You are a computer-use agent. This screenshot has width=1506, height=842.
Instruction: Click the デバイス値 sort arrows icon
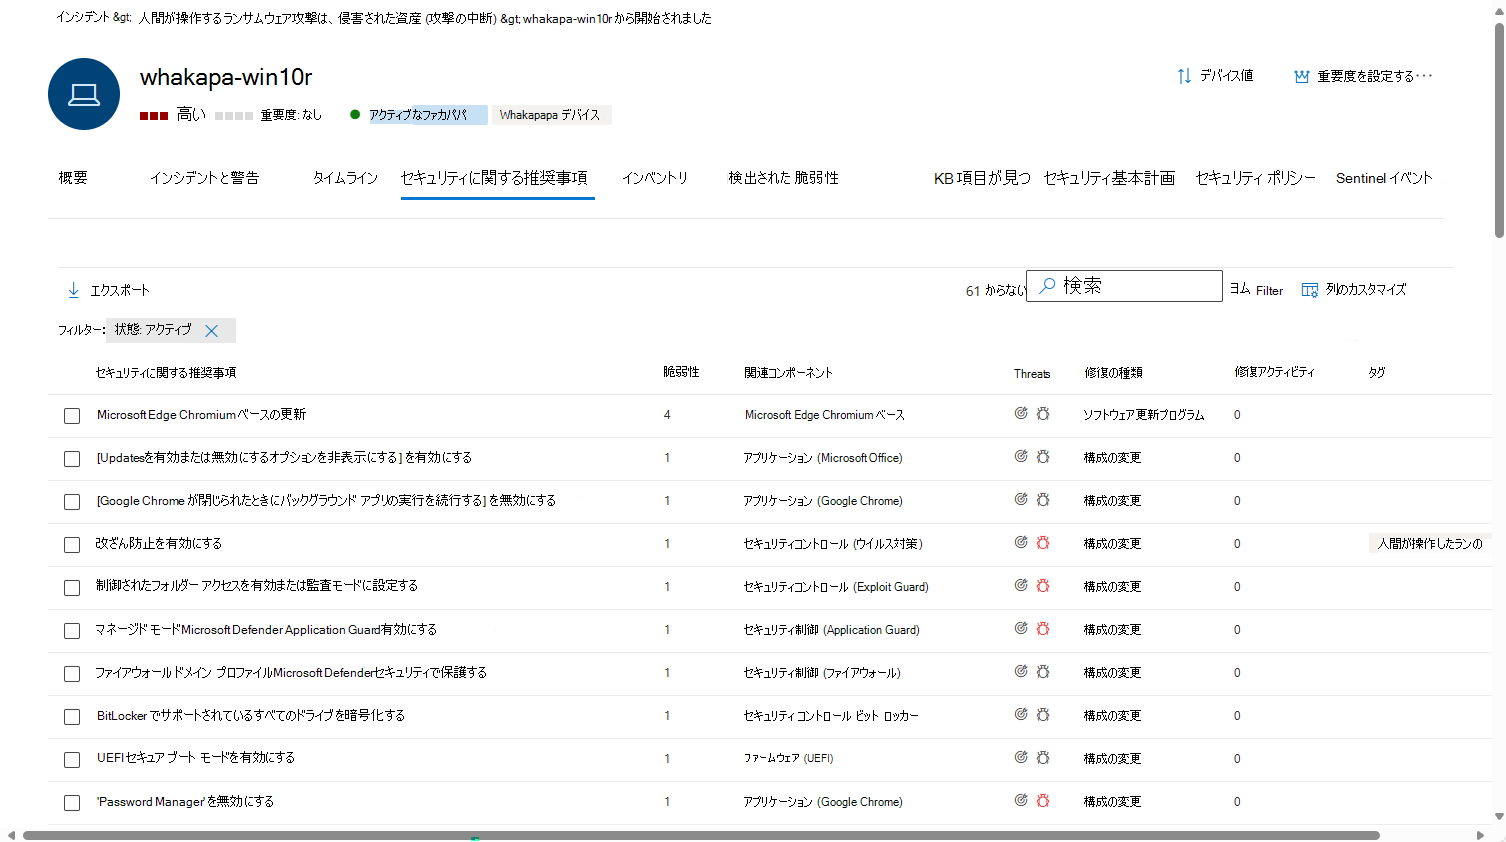[1184, 76]
